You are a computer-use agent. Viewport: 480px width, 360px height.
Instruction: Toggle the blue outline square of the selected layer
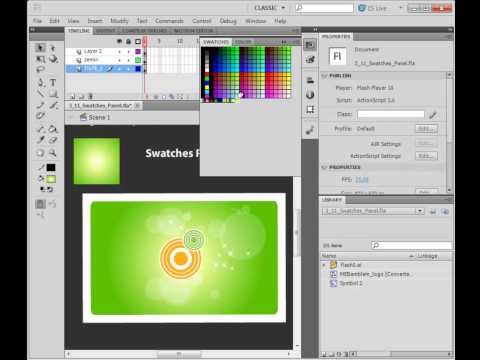click(x=138, y=69)
